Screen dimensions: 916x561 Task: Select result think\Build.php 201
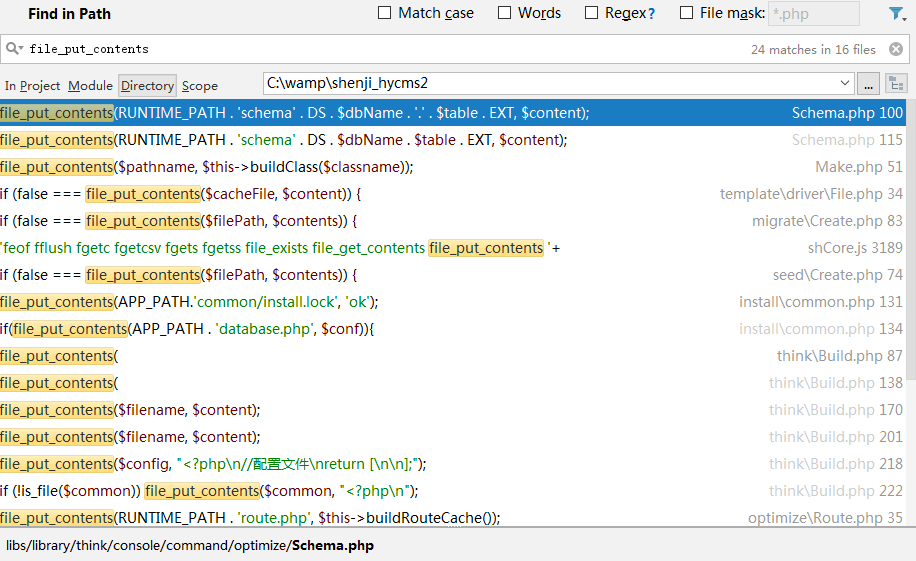click(453, 437)
